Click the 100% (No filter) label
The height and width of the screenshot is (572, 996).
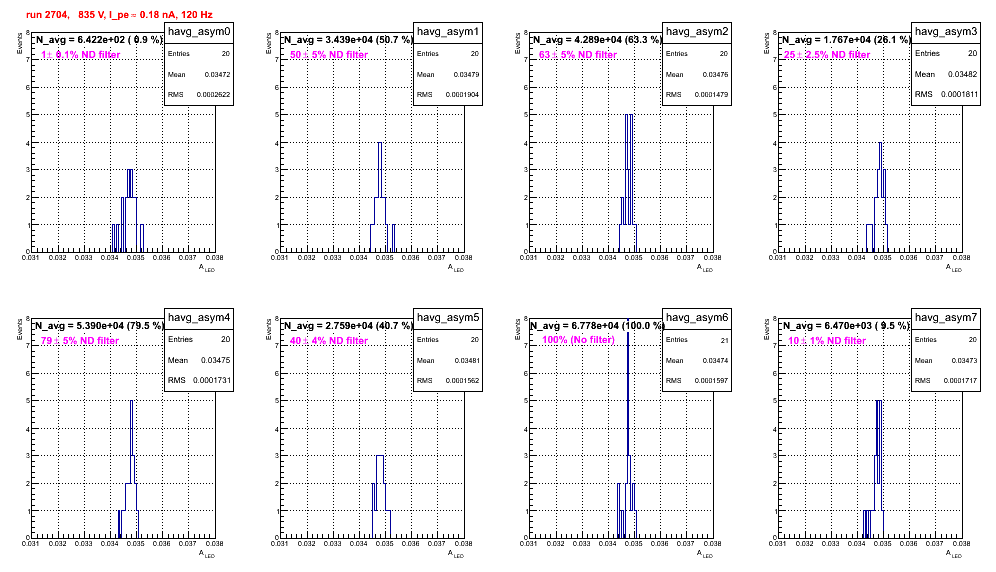point(579,340)
